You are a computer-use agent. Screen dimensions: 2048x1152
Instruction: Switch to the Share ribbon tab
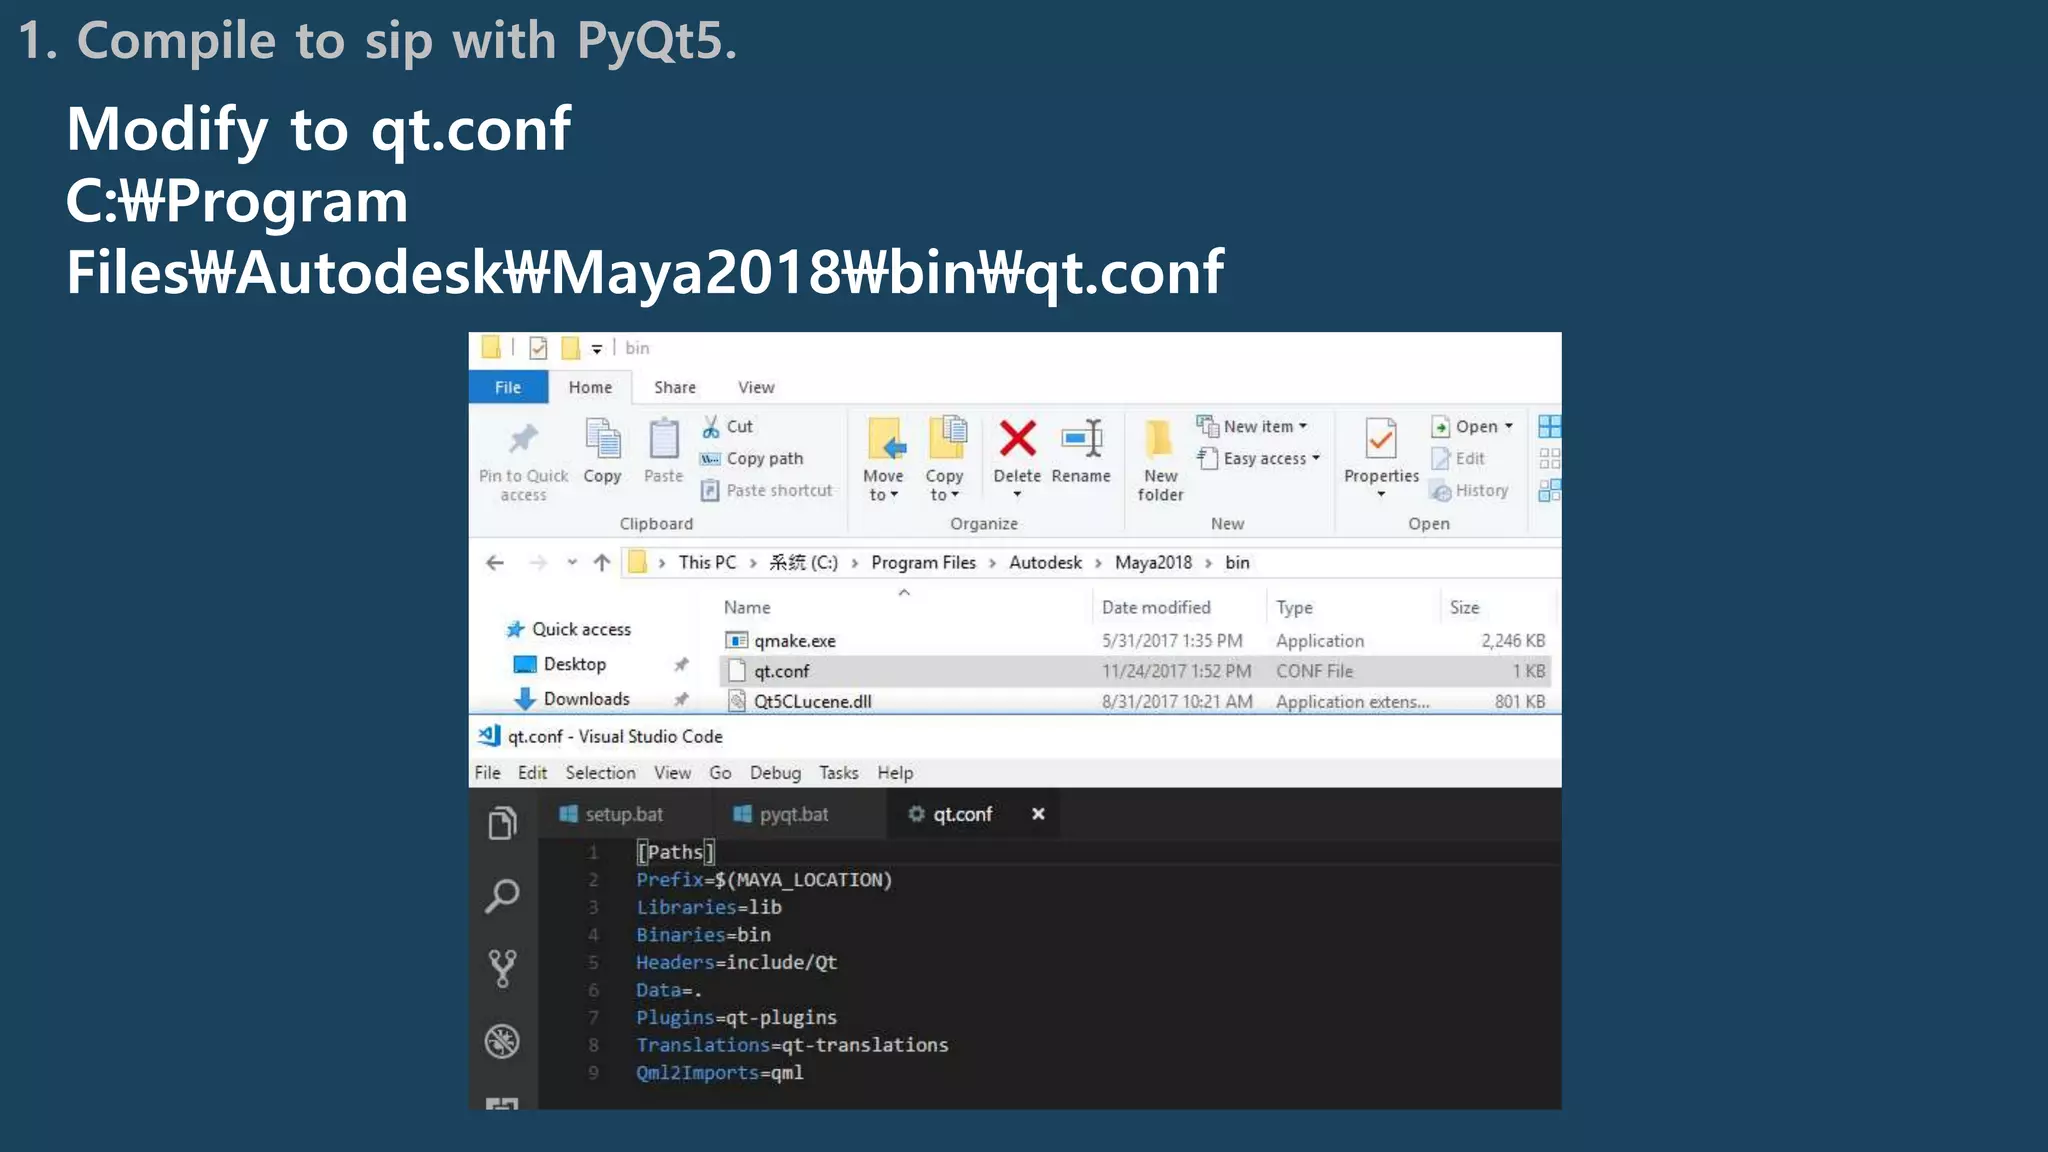[675, 387]
